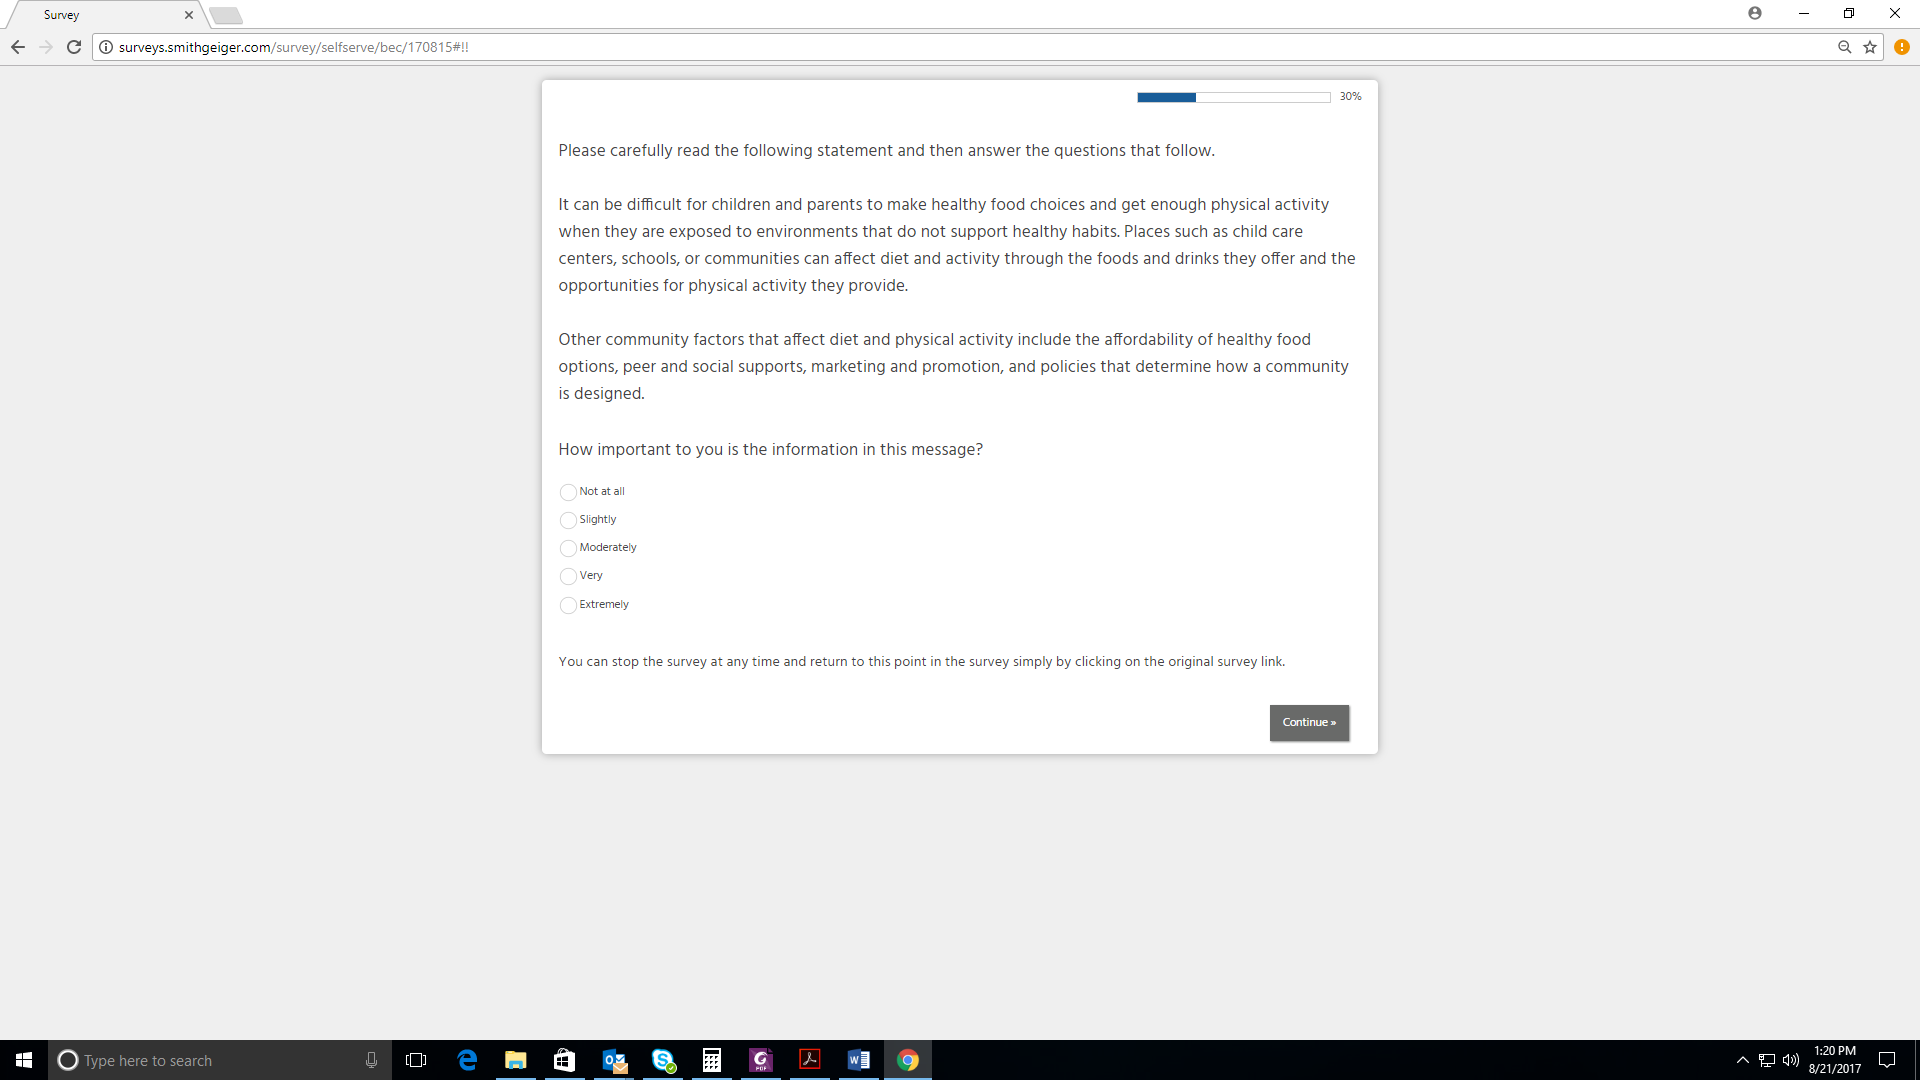Expand the hidden system tray icons chevron
The width and height of the screenshot is (1920, 1080).
click(1742, 1060)
